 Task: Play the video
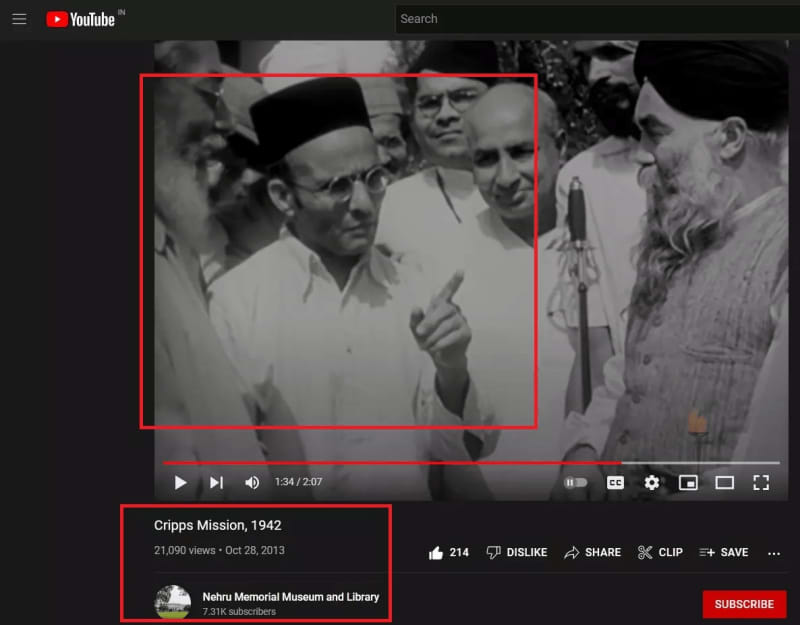(x=181, y=482)
